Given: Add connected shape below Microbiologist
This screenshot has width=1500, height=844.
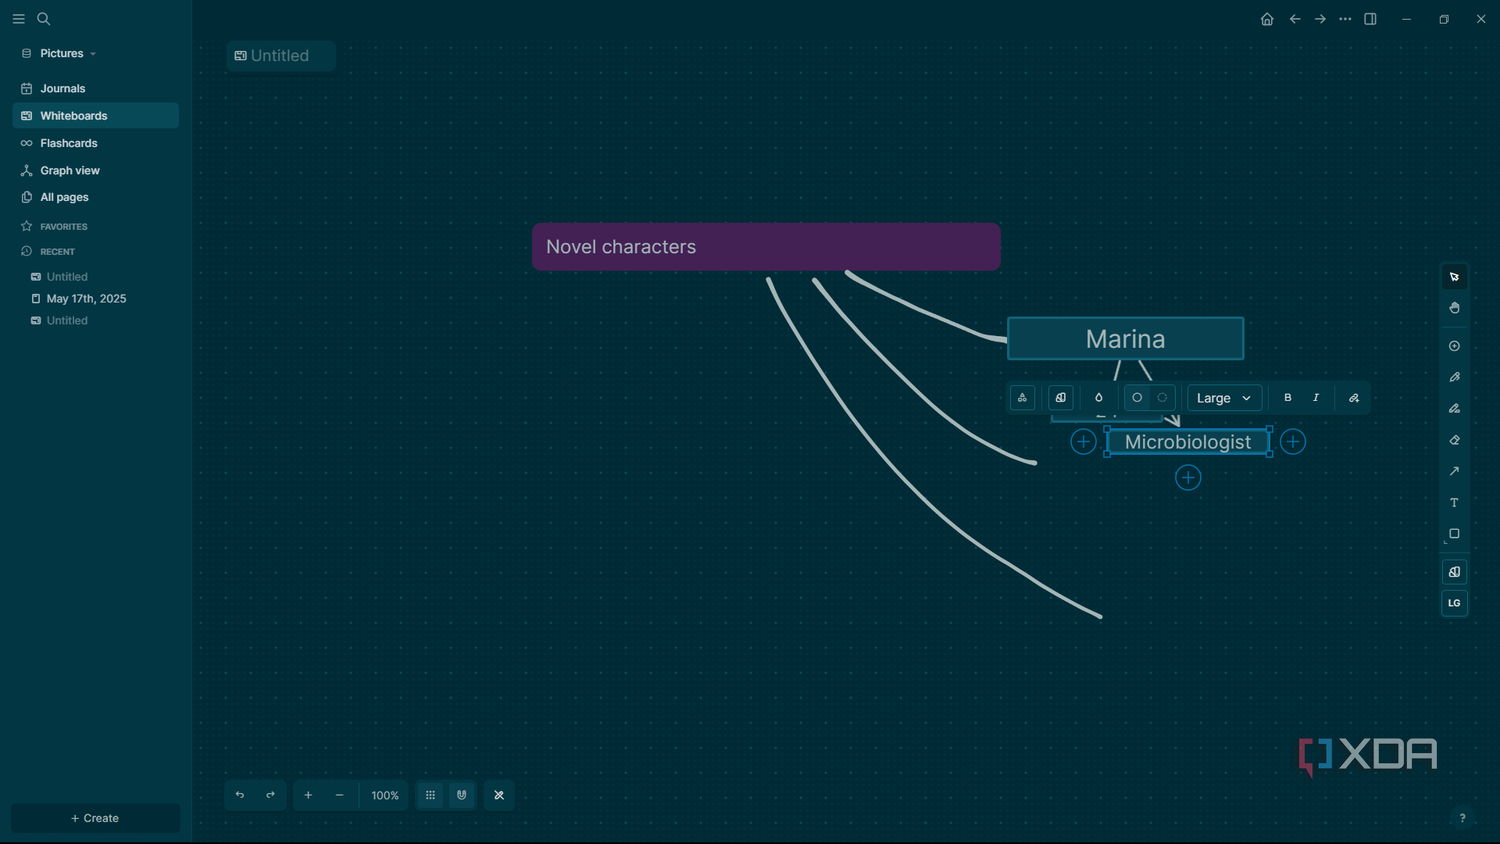Looking at the screenshot, I should coord(1188,478).
